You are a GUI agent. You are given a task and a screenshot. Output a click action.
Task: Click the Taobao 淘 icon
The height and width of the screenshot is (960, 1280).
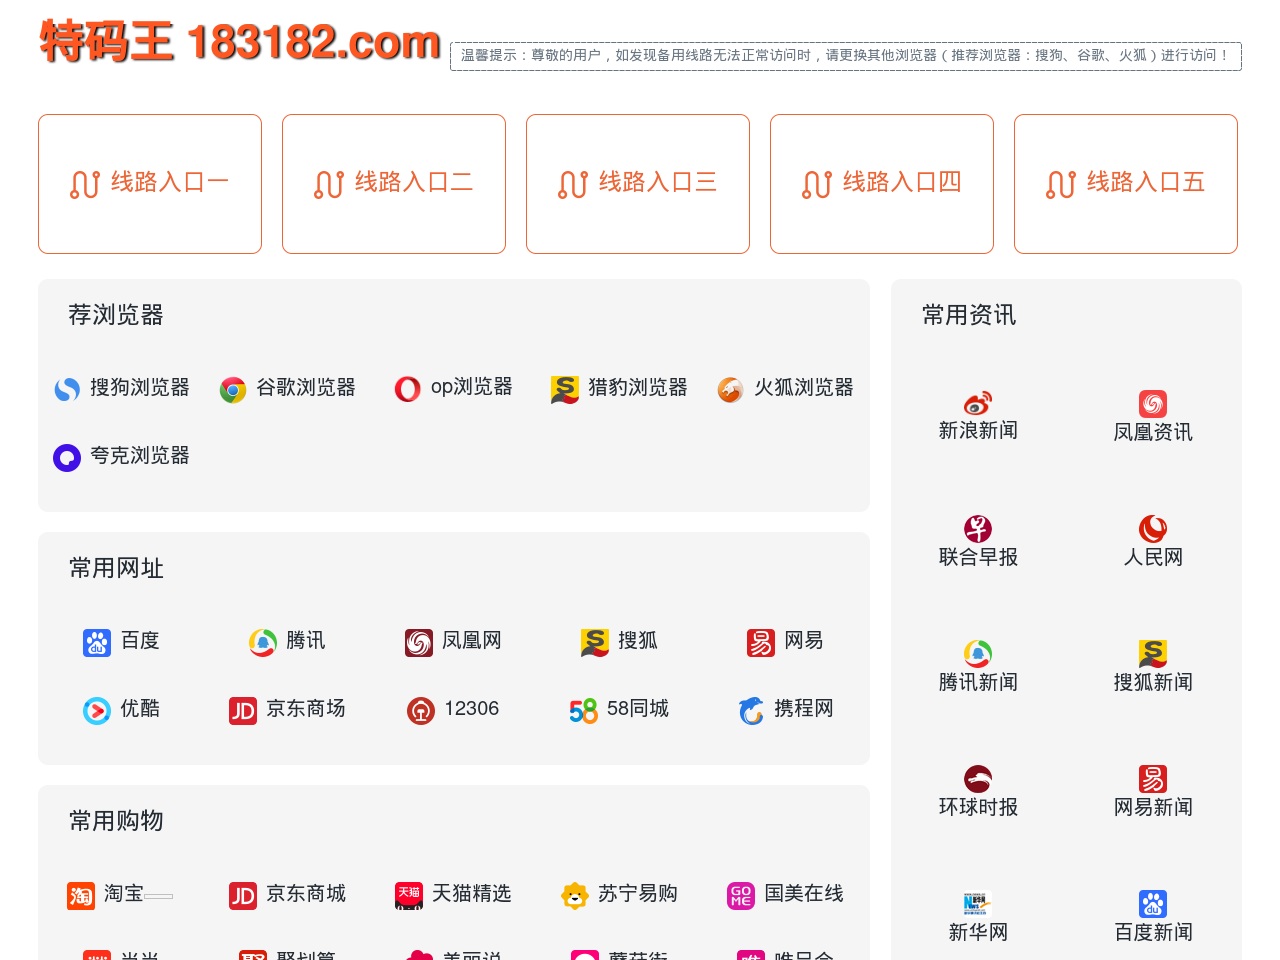pyautogui.click(x=81, y=895)
